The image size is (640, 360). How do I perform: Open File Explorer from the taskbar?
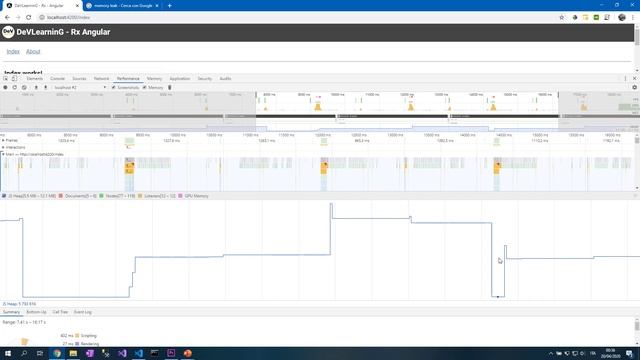pos(73,353)
